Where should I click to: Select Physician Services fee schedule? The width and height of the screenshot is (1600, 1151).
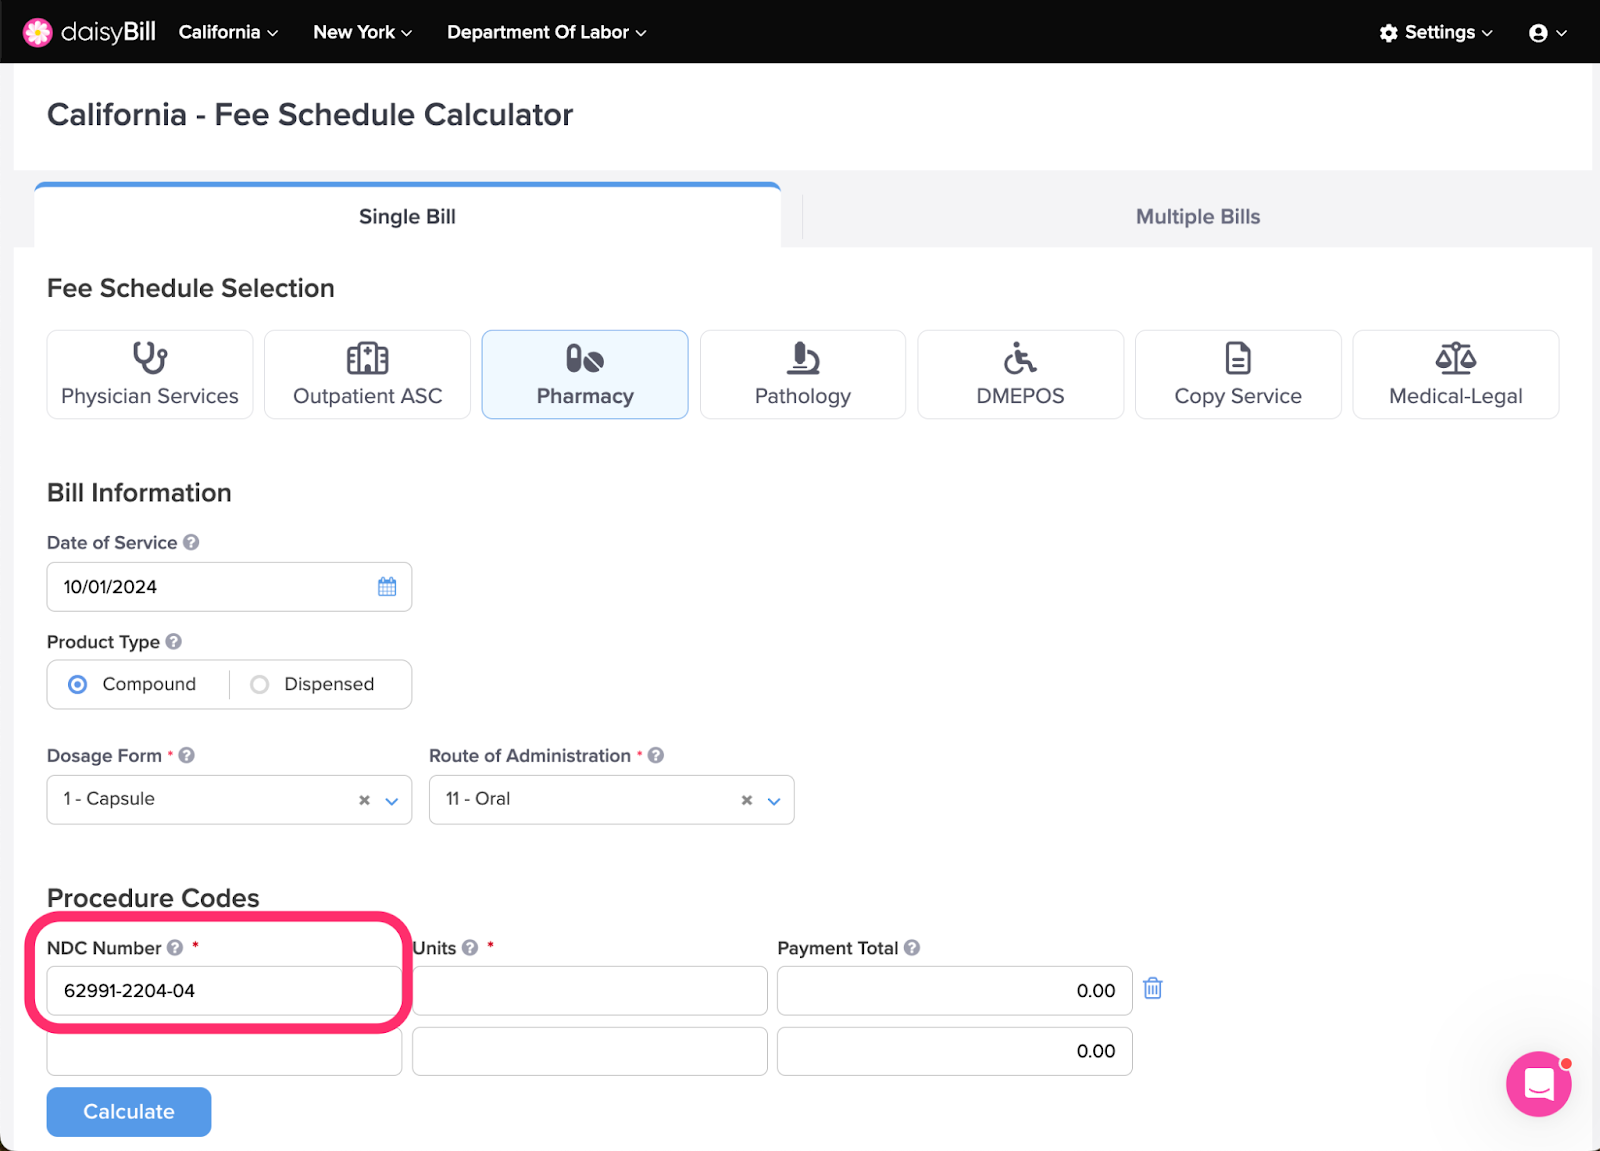click(x=150, y=374)
